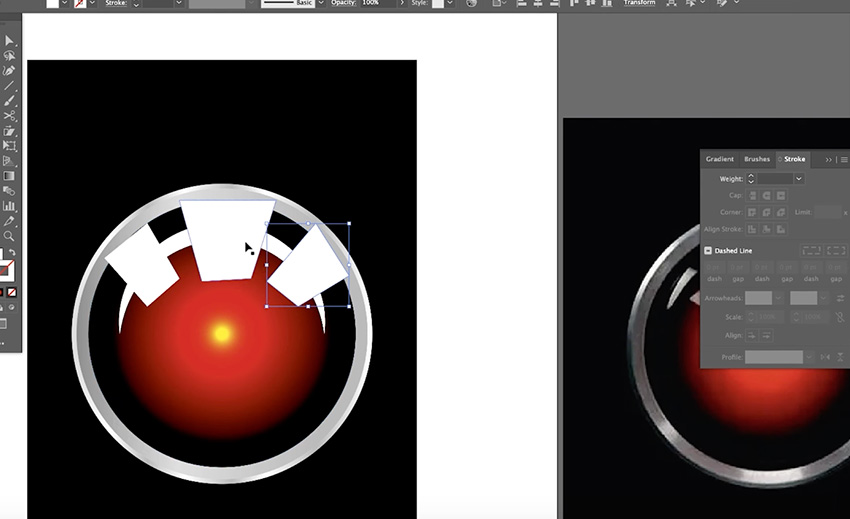Screen dimensions: 850x519
Task: Open Basic brush definition dropdown
Action: pos(320,3)
